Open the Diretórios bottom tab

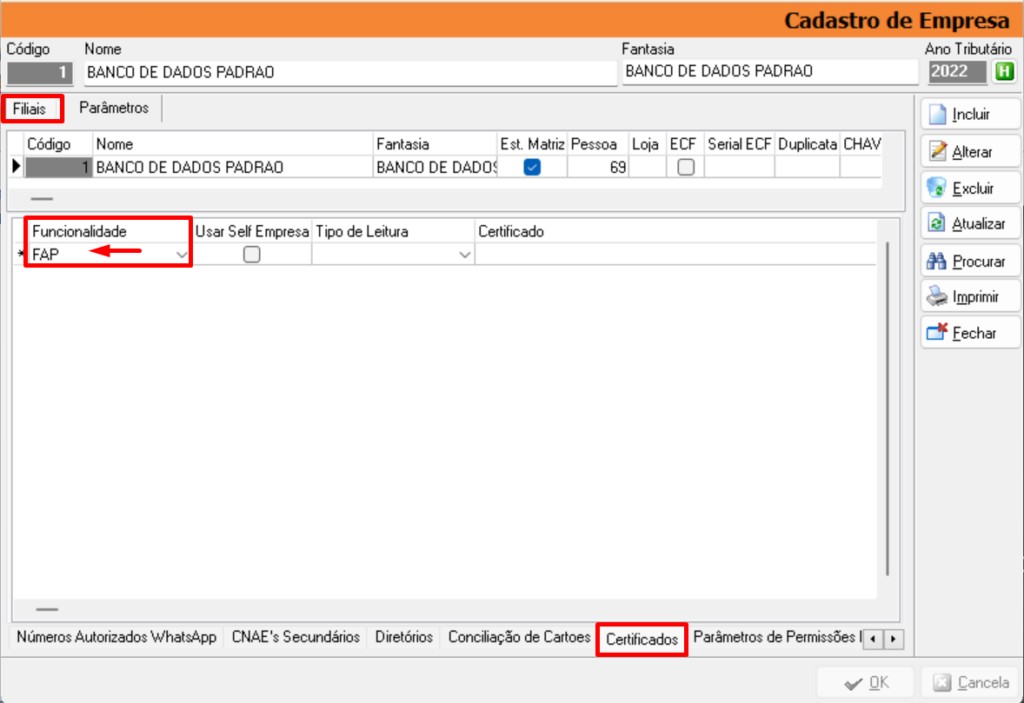(x=404, y=637)
